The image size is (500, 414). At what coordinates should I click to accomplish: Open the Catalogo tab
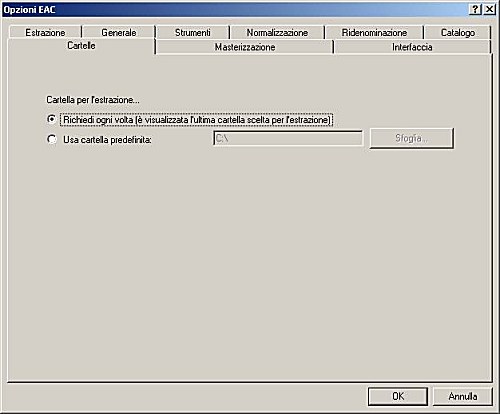tap(457, 33)
